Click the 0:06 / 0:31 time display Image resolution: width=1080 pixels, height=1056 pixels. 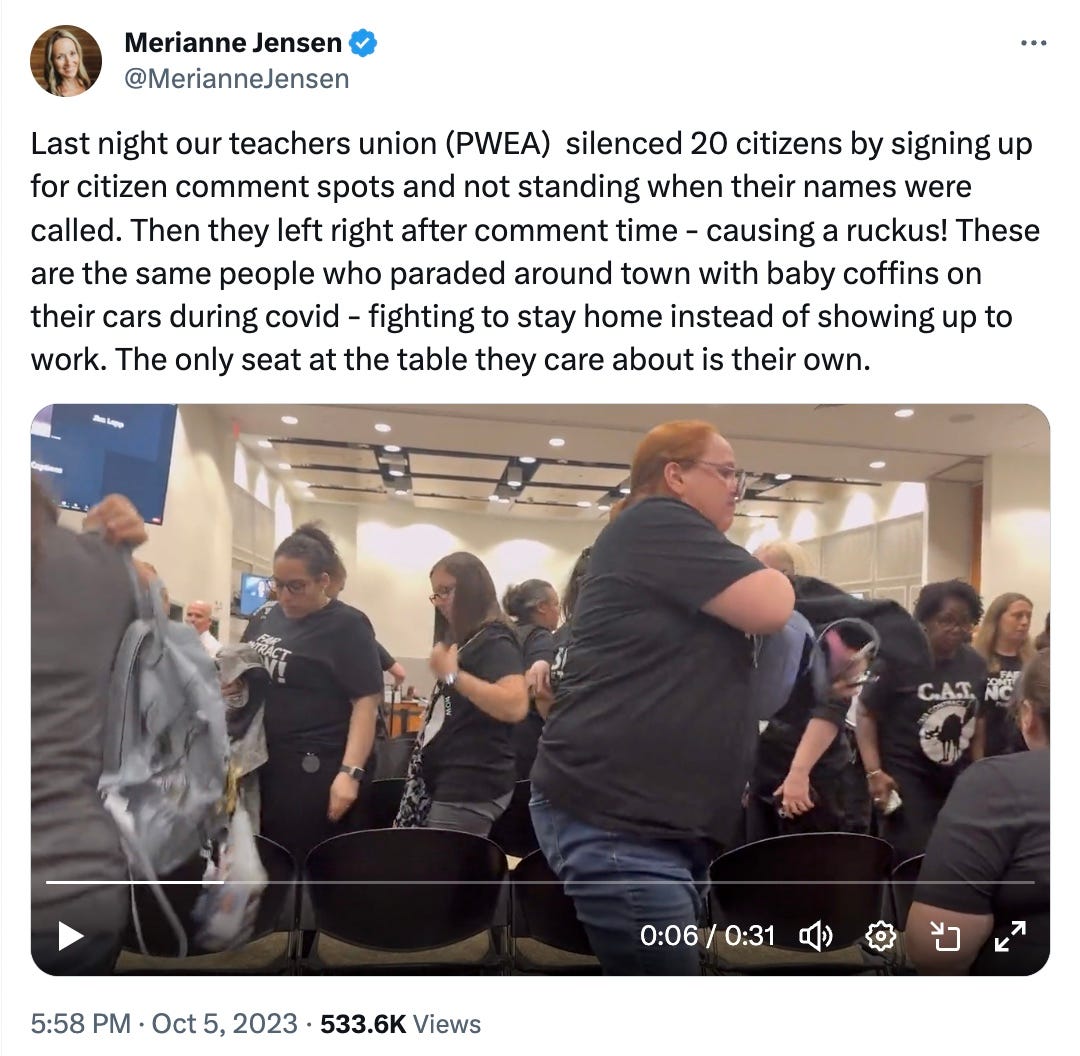click(707, 935)
